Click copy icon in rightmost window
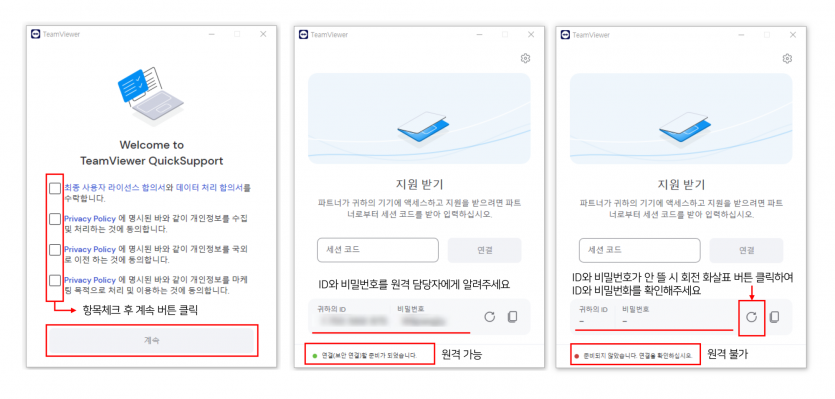Screen dimensions: 835x399 click(774, 317)
